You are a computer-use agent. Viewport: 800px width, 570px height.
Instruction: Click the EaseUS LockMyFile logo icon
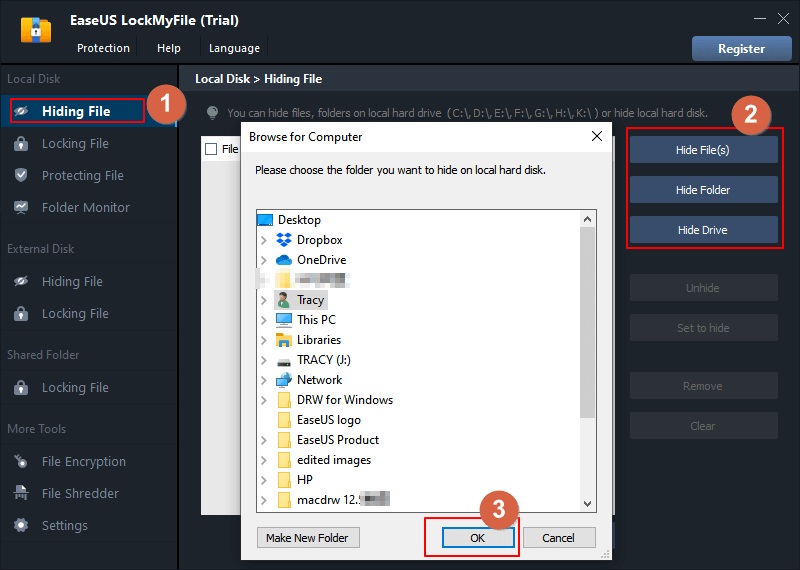(x=36, y=30)
